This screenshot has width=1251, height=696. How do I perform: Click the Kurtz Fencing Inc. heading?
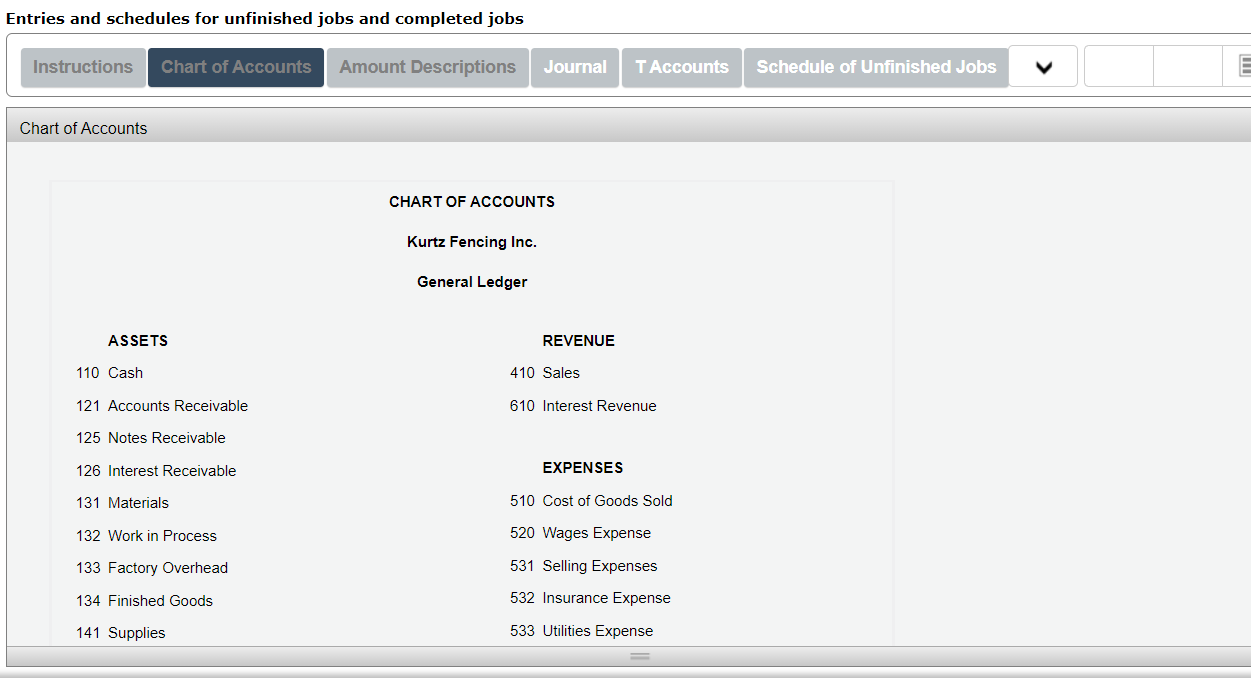point(471,241)
